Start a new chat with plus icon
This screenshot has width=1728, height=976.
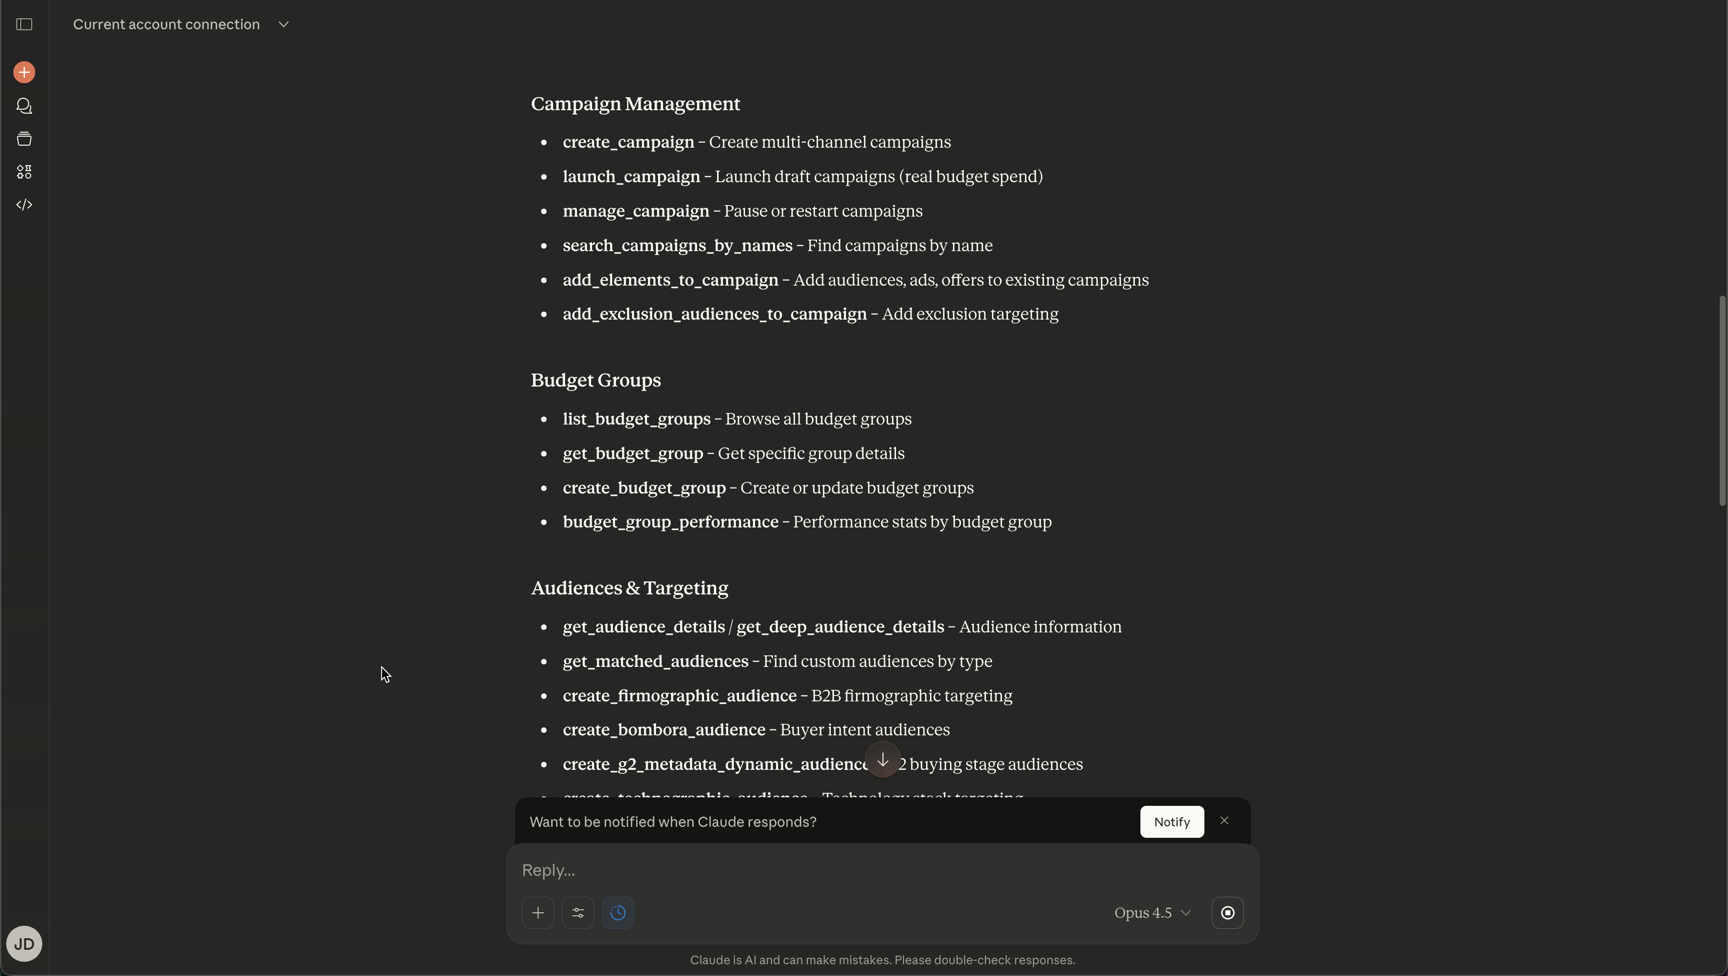tap(24, 72)
